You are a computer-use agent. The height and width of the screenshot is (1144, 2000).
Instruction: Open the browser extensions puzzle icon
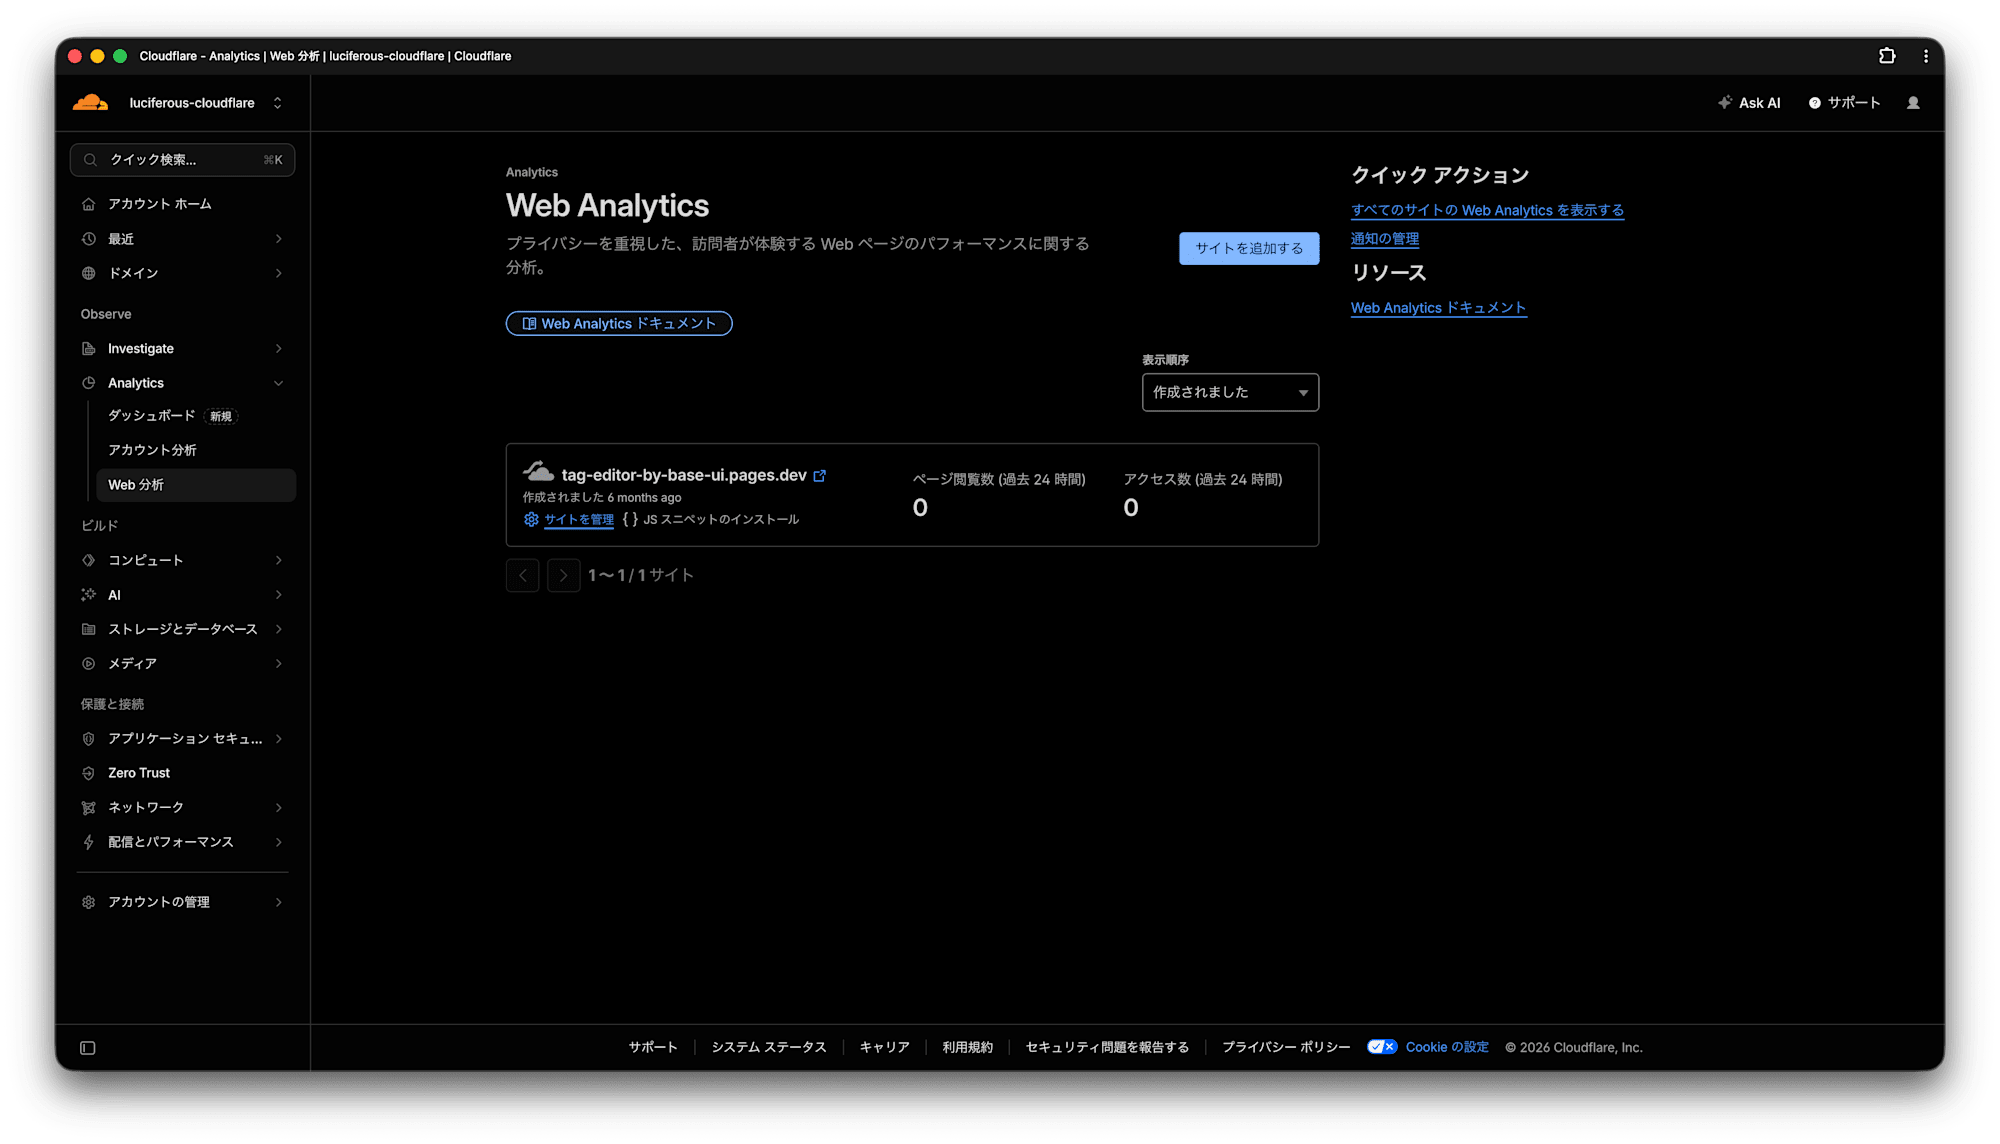pyautogui.click(x=1887, y=56)
